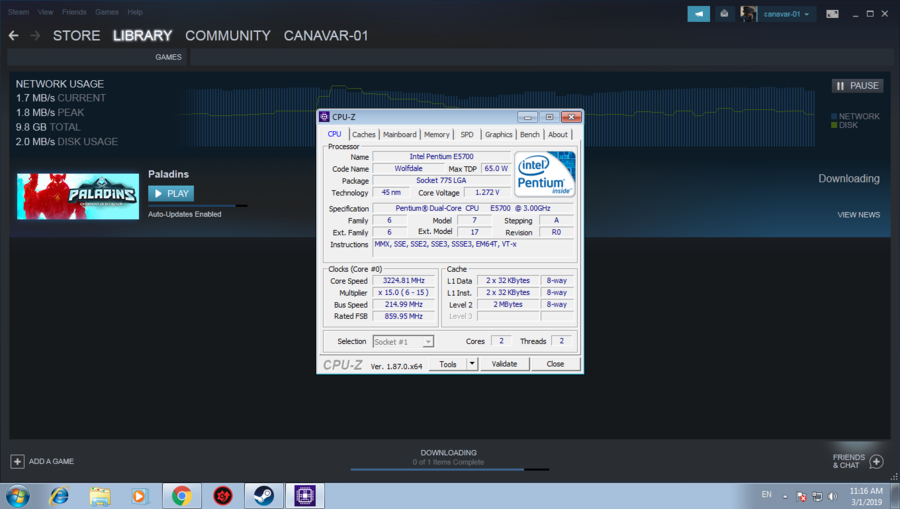
Task: Click the Validate button in CPU-Z
Action: point(505,364)
